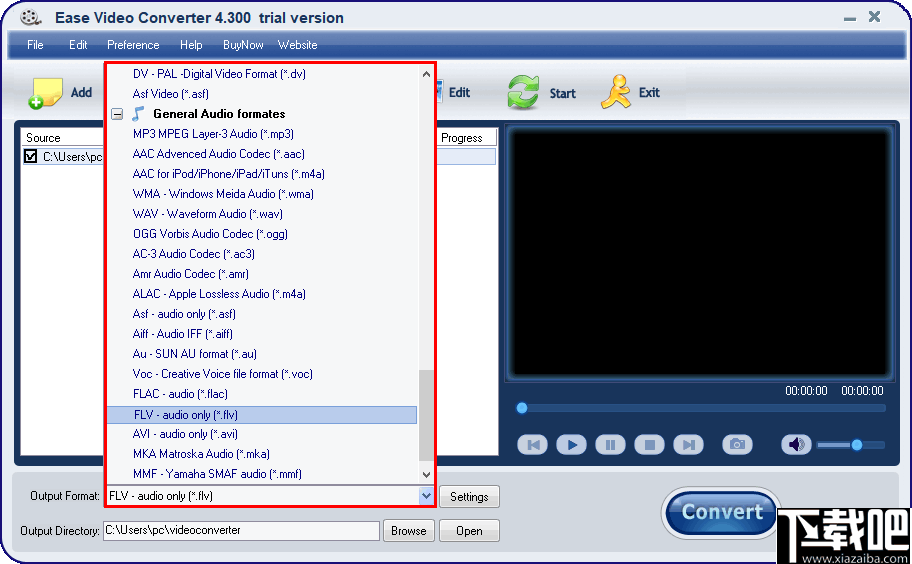Open the Output Format dropdown arrow
This screenshot has height=564, width=912.
[426, 496]
